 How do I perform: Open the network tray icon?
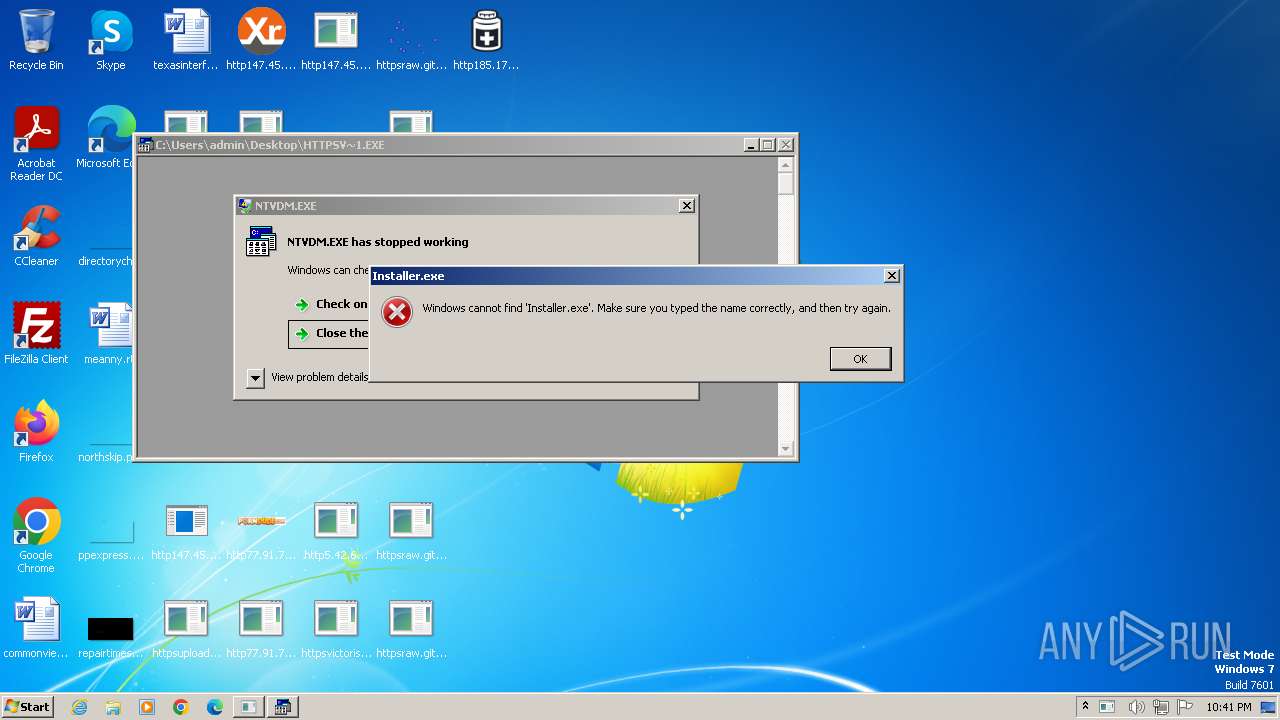(1160, 707)
